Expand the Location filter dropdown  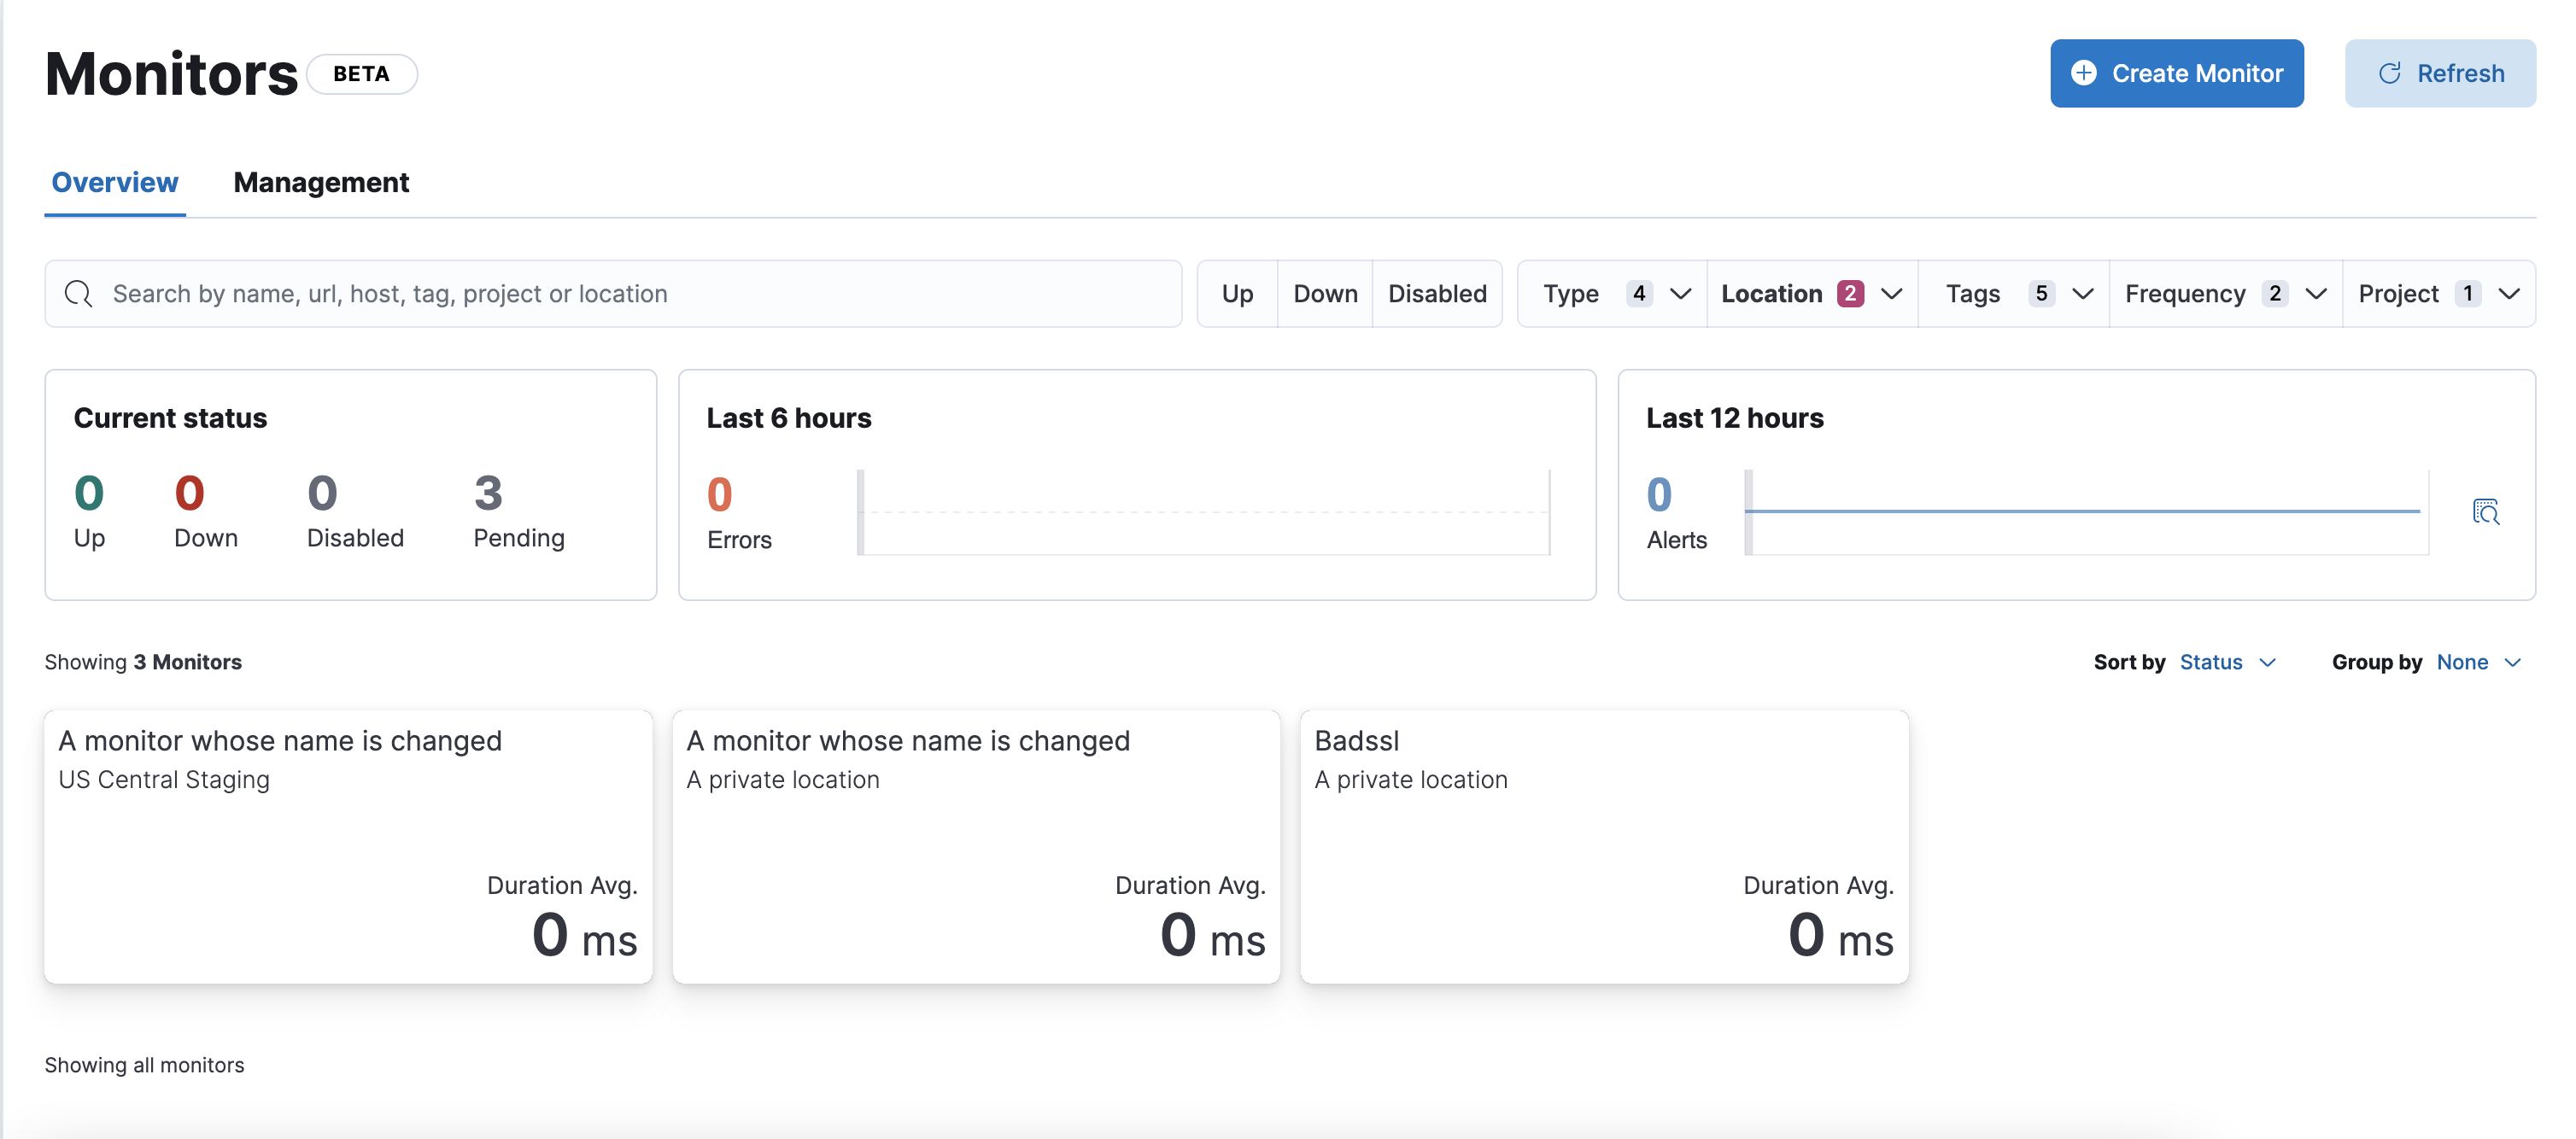1811,294
